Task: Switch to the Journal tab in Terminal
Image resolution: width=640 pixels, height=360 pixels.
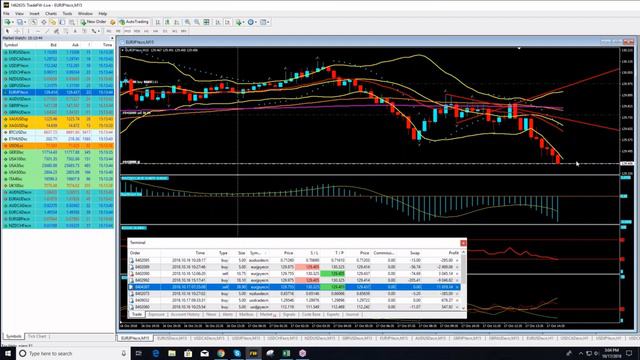Action: [x=352, y=314]
